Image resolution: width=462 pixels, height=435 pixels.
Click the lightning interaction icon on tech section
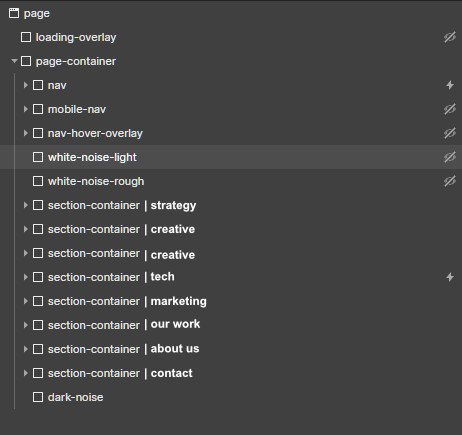450,277
